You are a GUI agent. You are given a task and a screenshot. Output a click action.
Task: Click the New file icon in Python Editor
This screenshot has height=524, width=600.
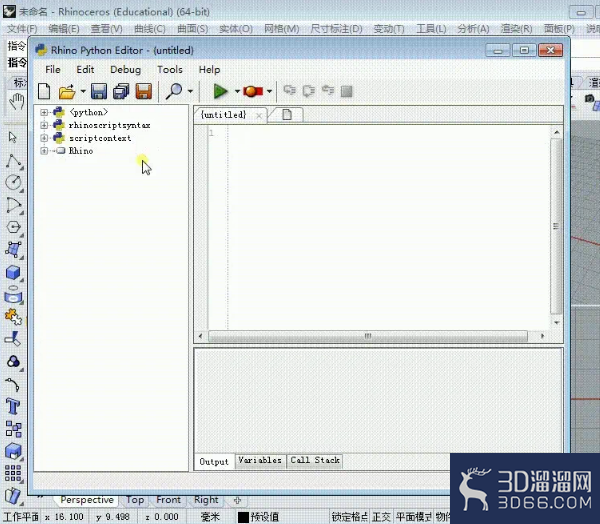pyautogui.click(x=44, y=91)
